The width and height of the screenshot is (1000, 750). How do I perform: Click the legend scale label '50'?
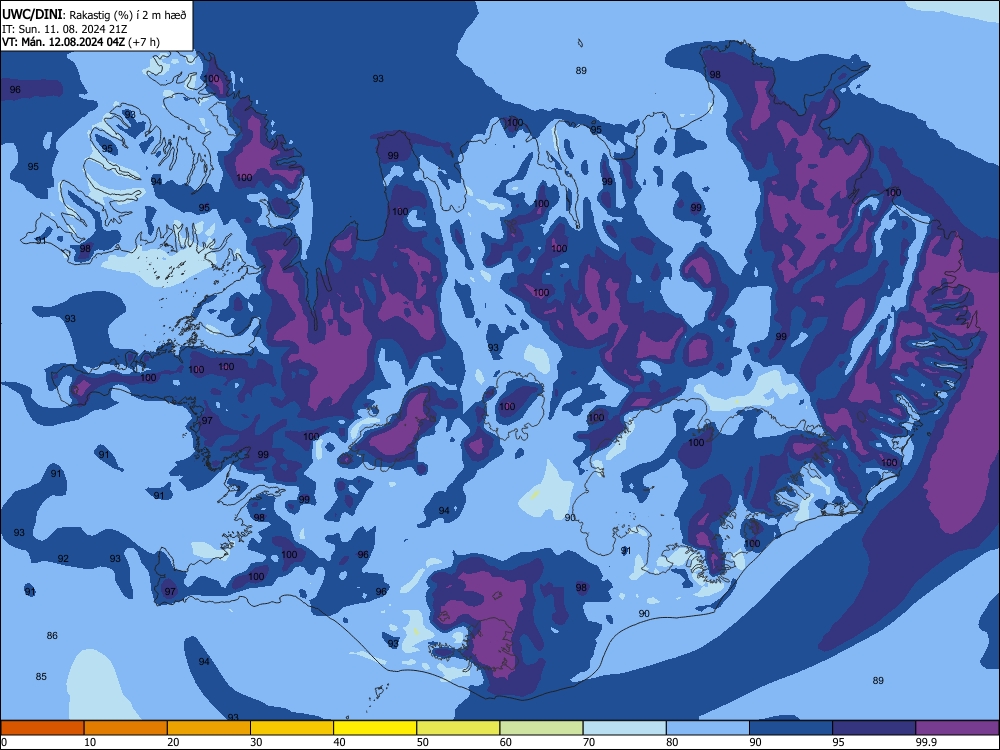click(423, 742)
